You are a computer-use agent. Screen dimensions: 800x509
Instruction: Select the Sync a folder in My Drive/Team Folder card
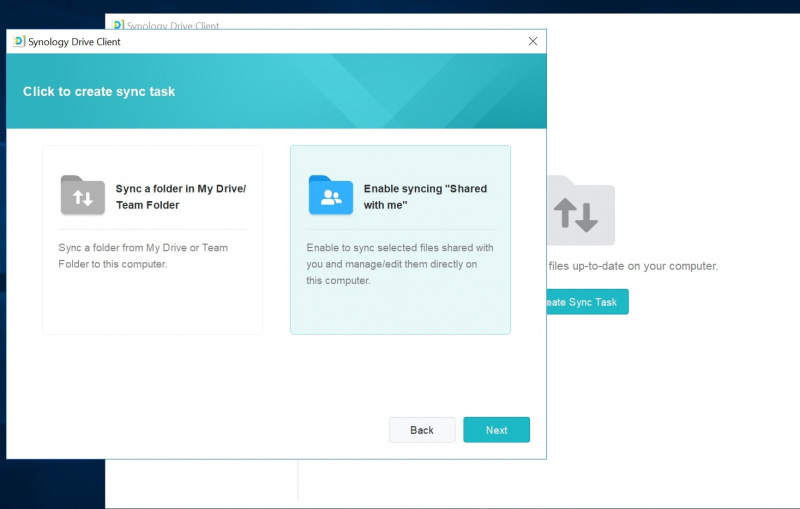coord(153,240)
